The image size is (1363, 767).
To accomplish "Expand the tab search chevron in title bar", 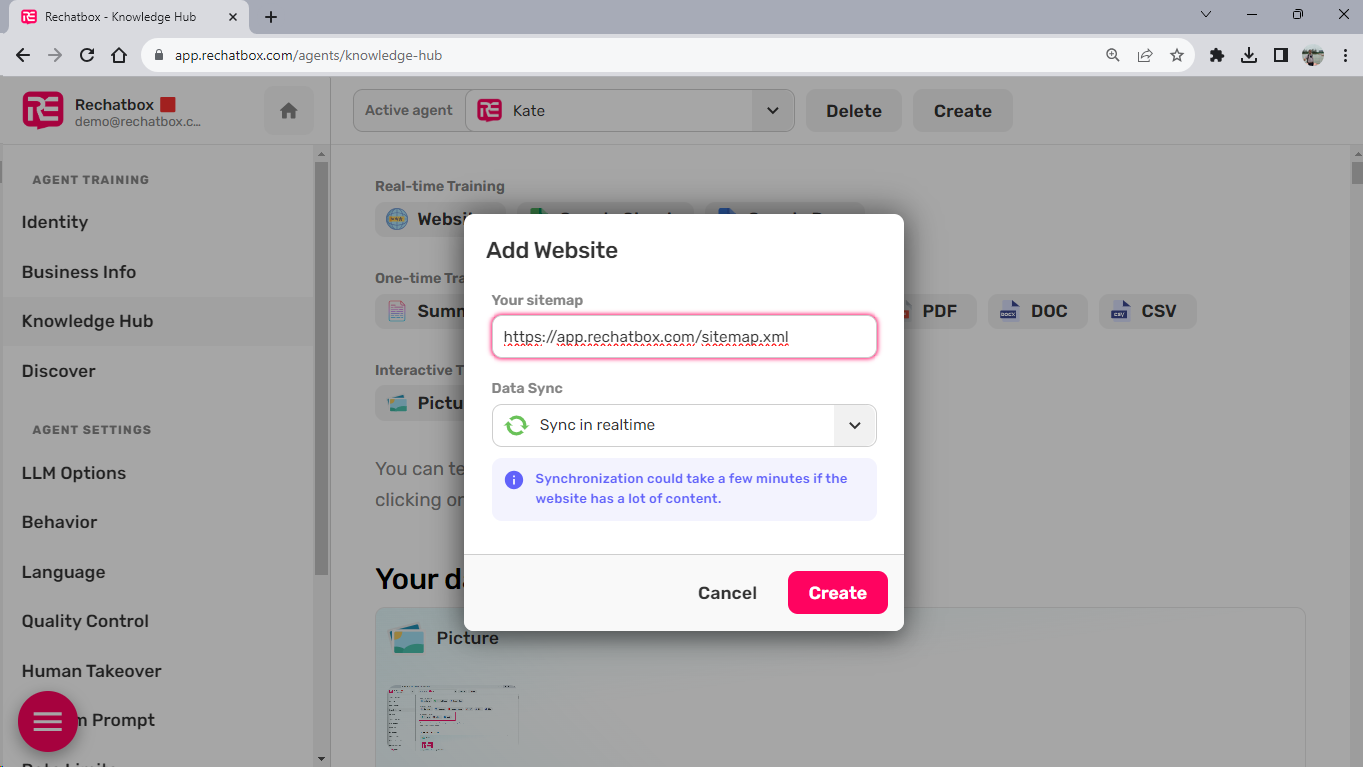I will [1205, 15].
